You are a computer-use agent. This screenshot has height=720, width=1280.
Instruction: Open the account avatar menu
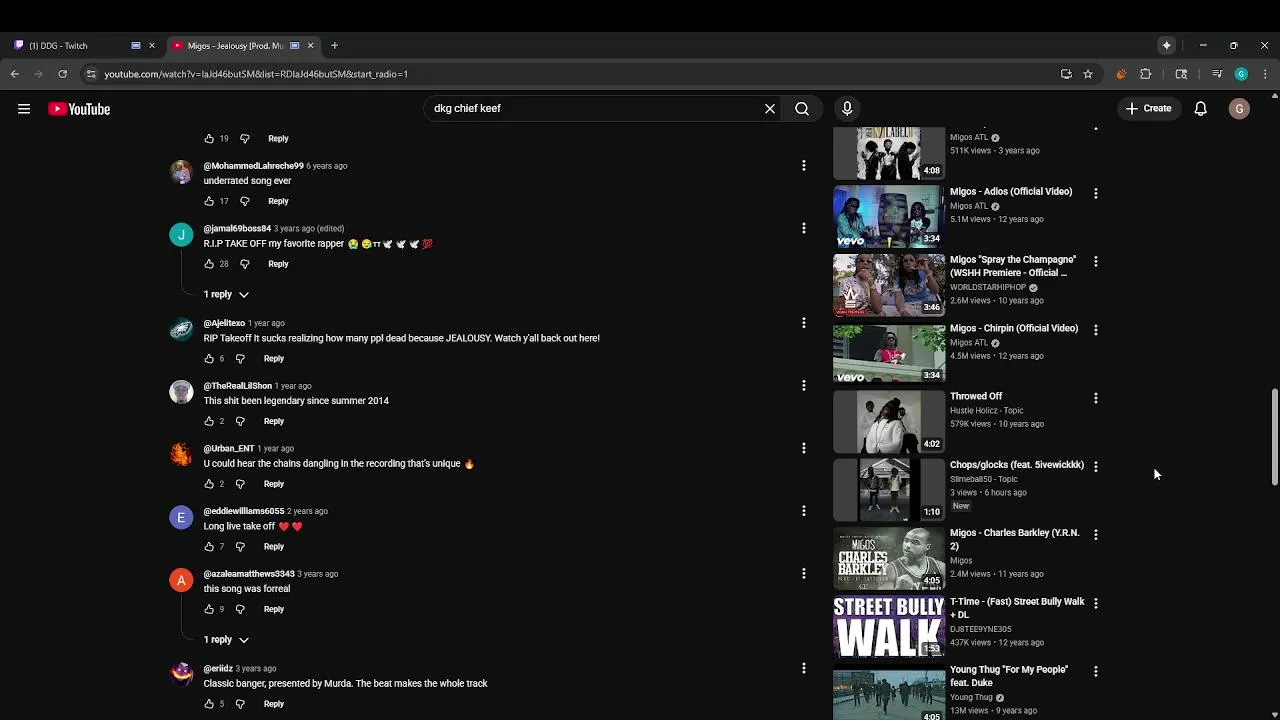[1239, 108]
